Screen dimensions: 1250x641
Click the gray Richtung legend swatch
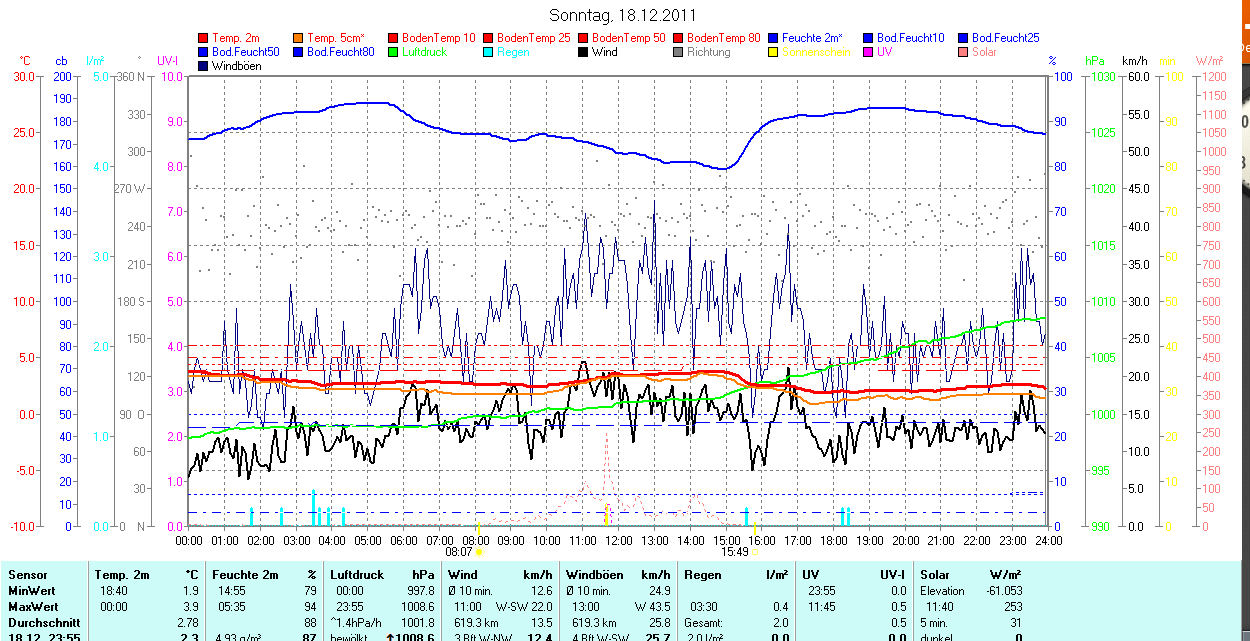[x=678, y=52]
